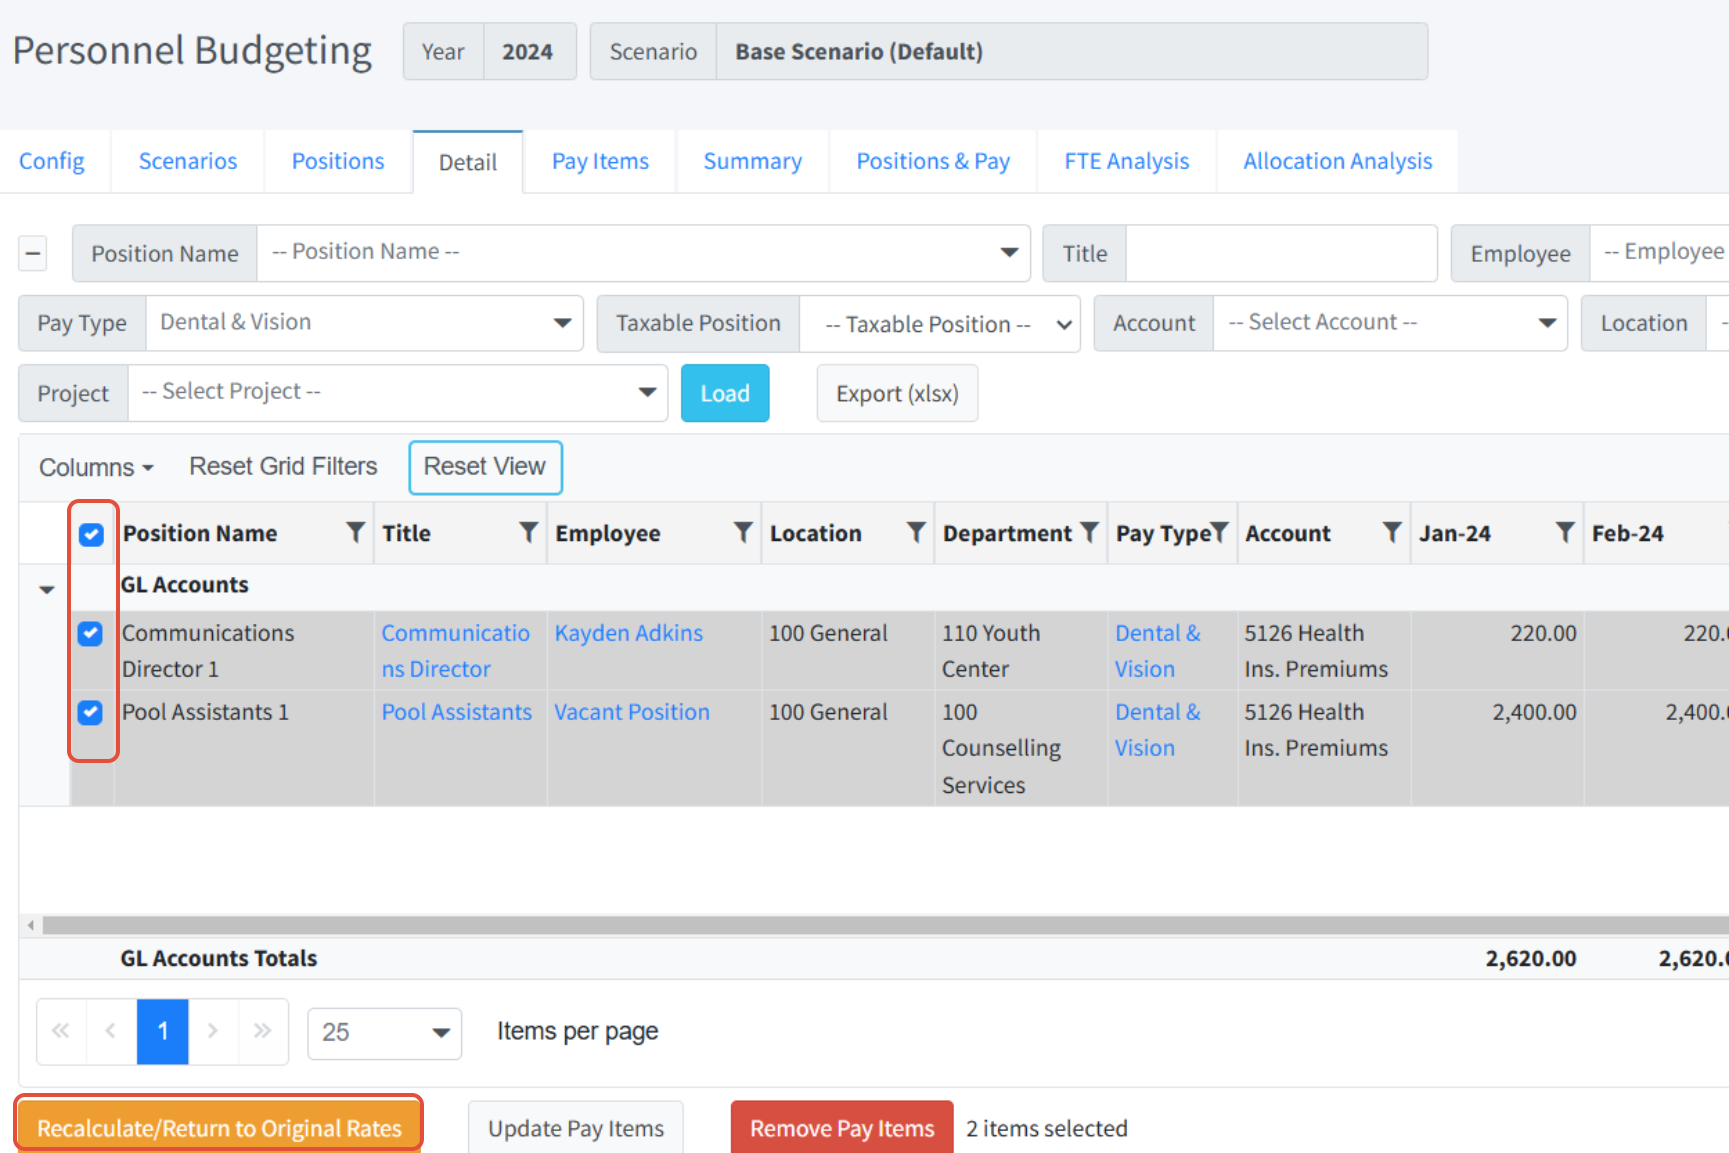The image size is (1729, 1153).
Task: Open filter on Title column
Action: 529,533
